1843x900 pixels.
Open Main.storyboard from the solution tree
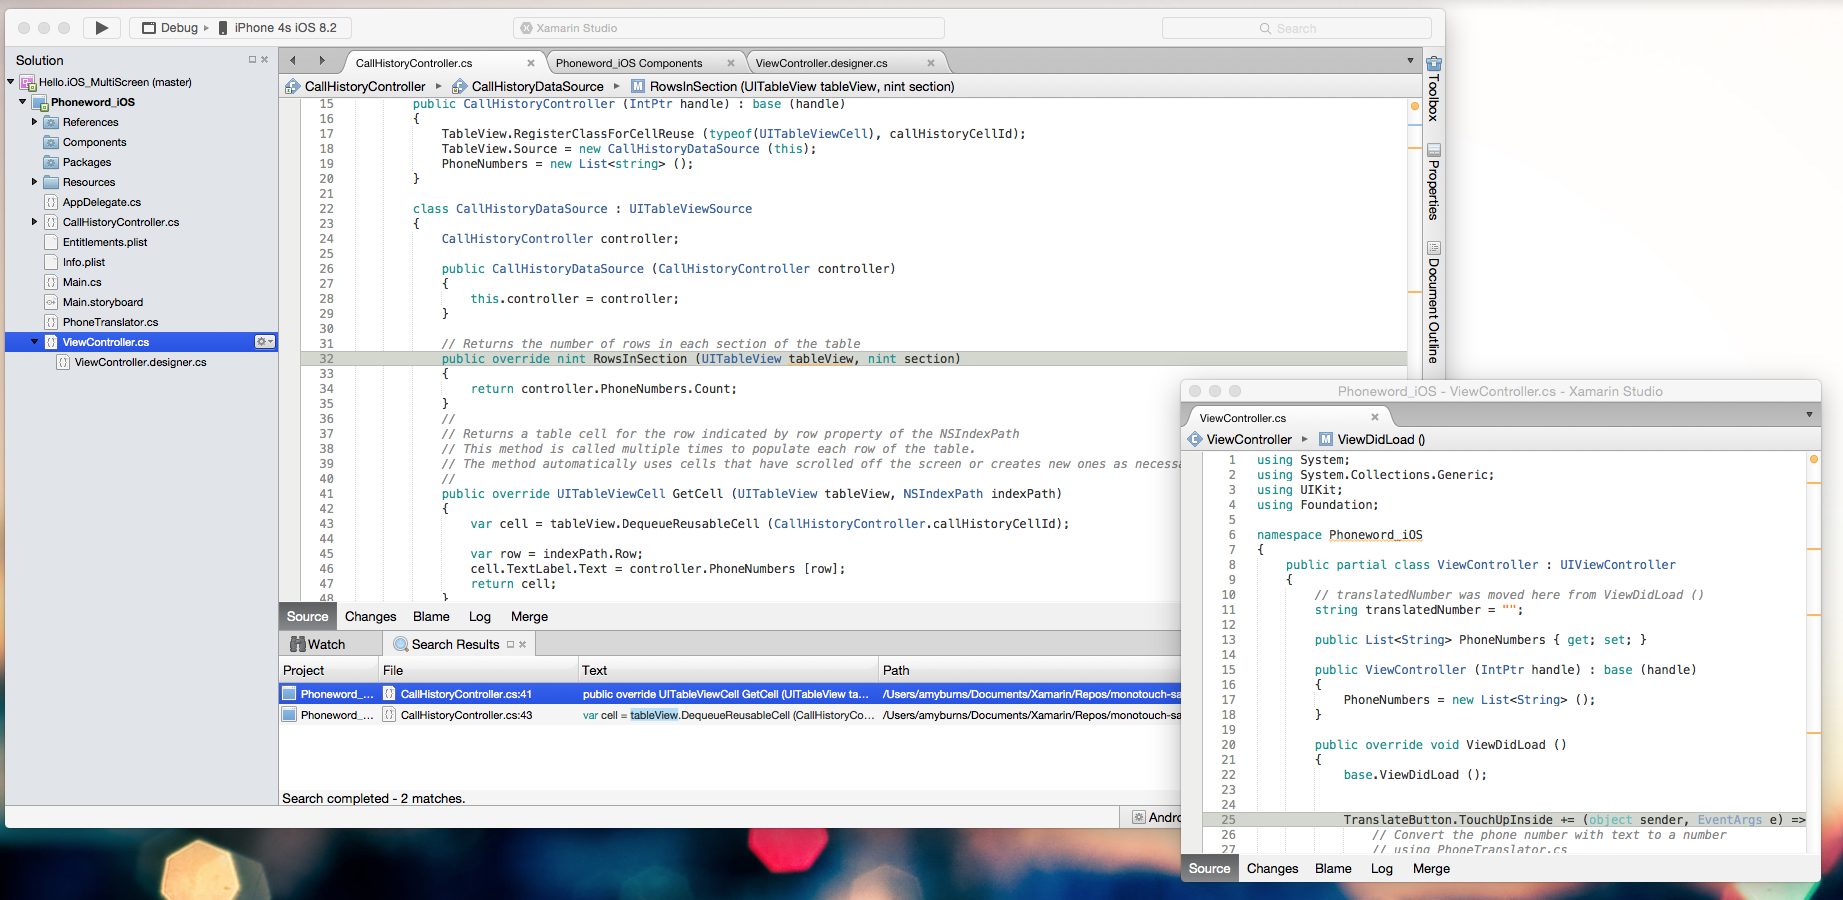click(102, 302)
